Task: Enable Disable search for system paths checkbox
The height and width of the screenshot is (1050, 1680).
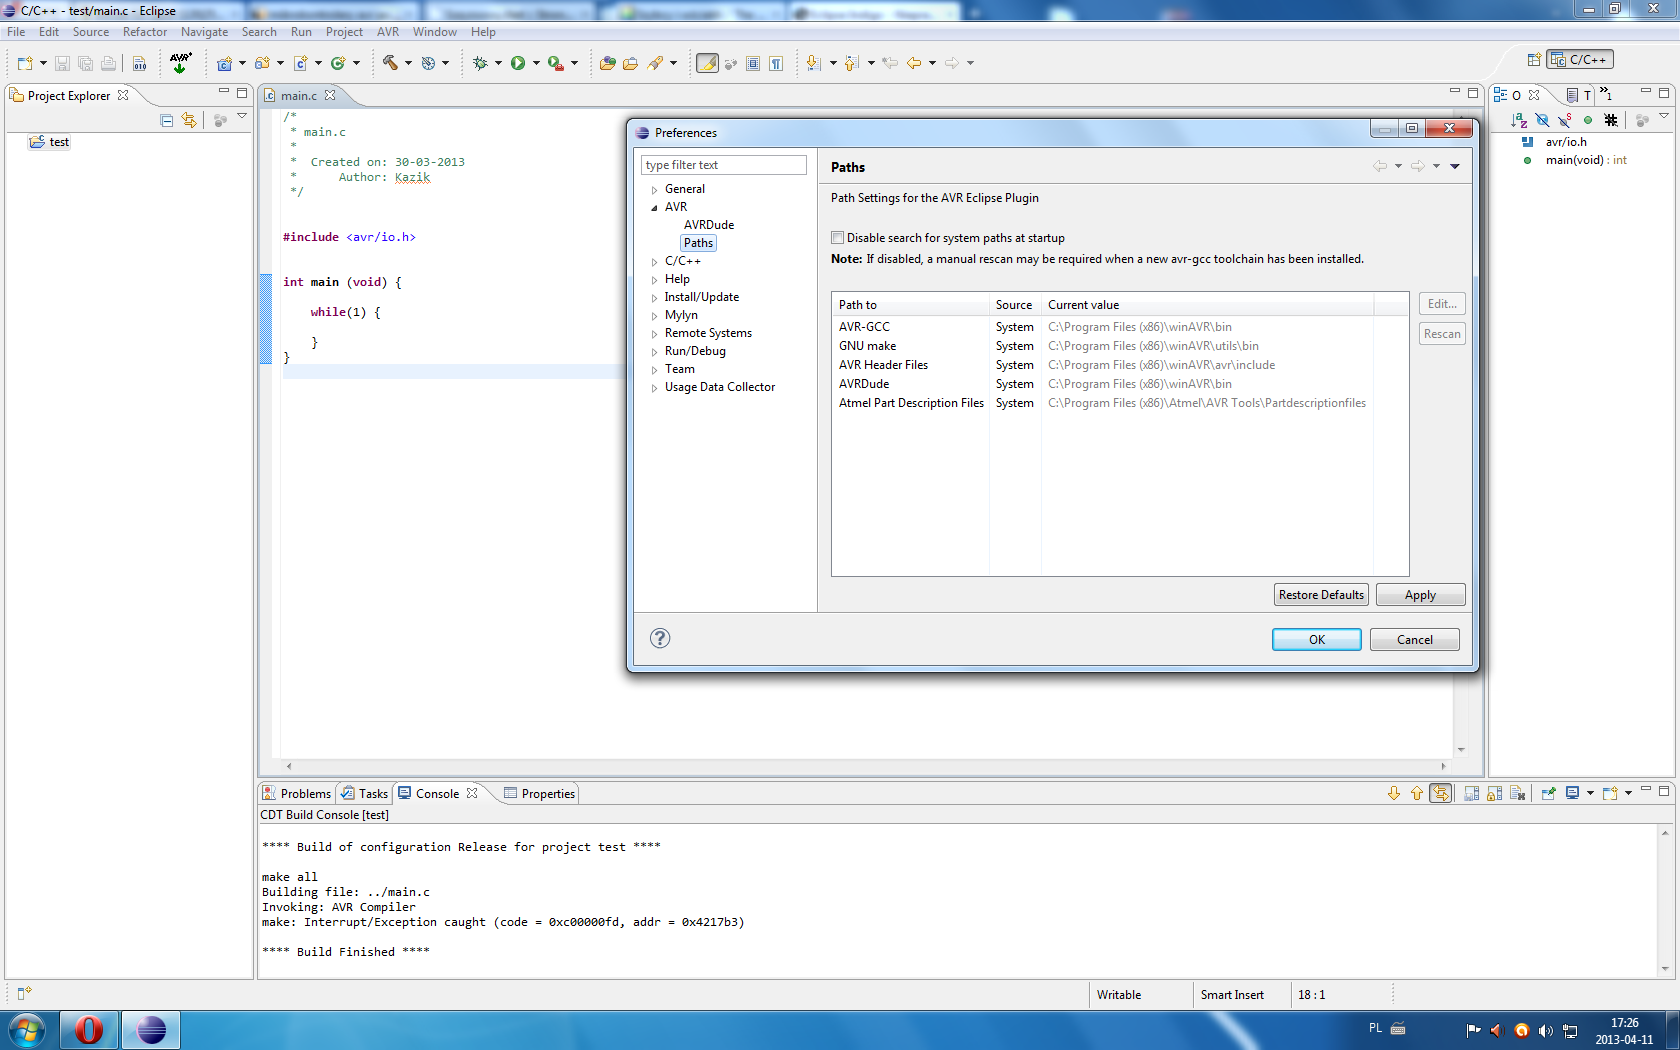Action: pyautogui.click(x=838, y=238)
